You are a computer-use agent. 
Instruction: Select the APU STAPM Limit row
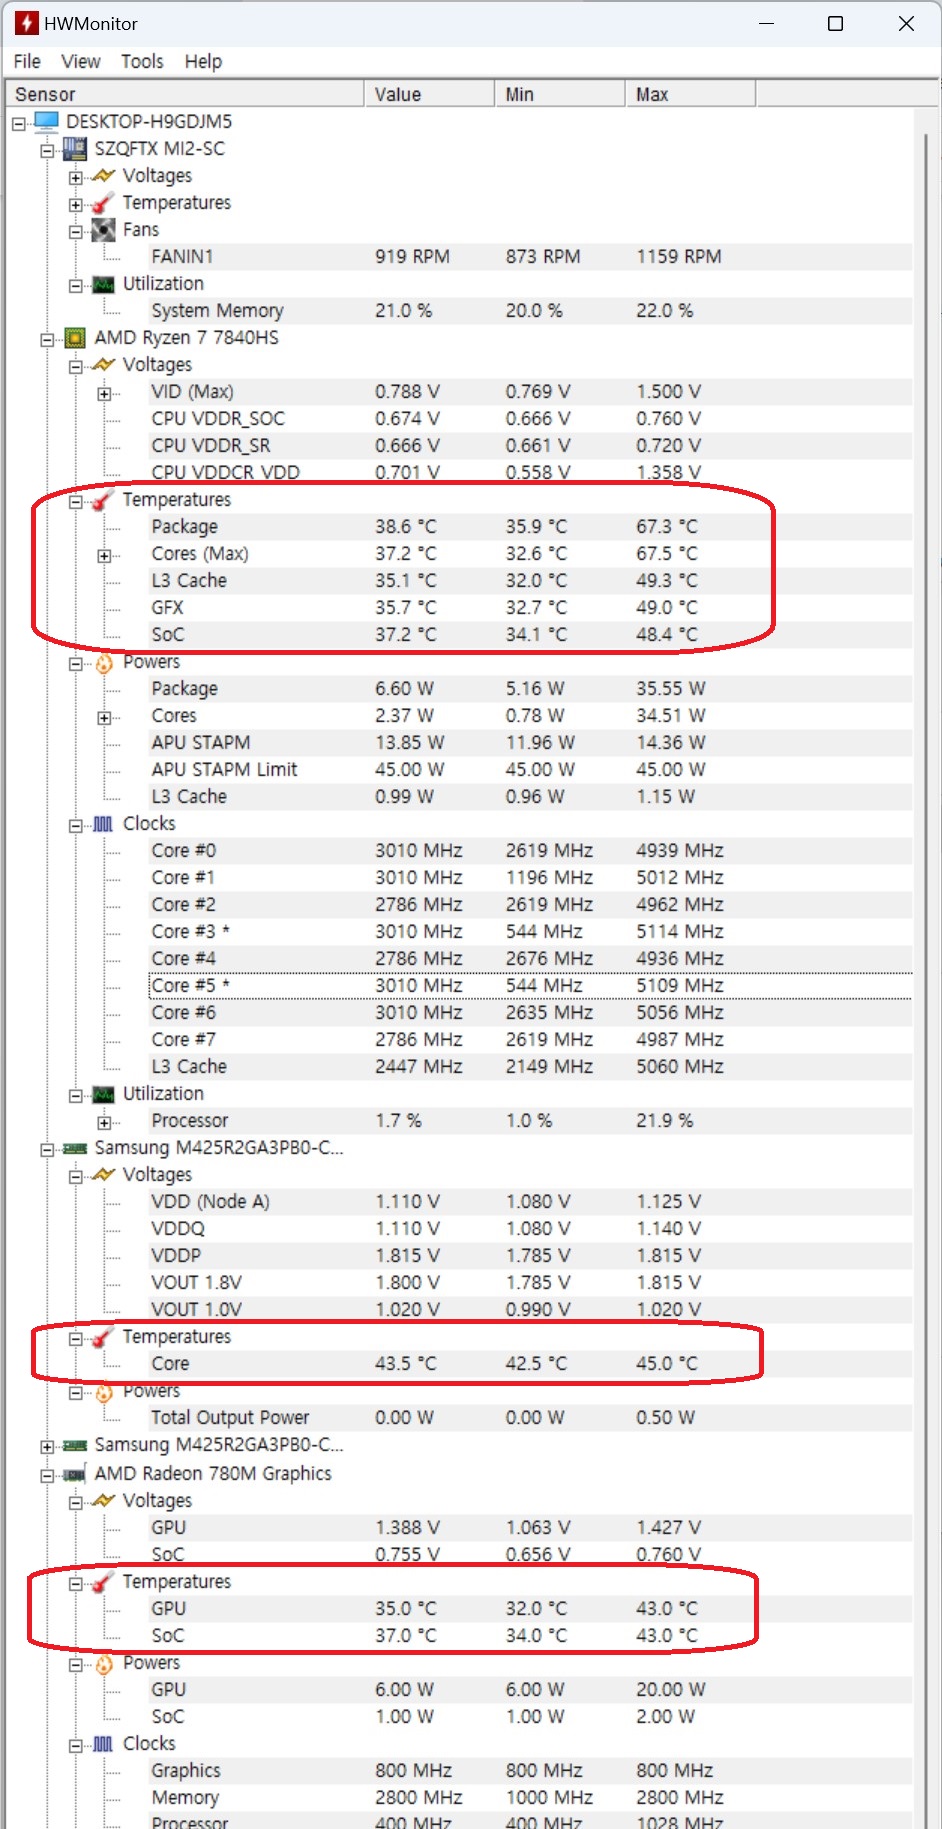[x=530, y=770]
